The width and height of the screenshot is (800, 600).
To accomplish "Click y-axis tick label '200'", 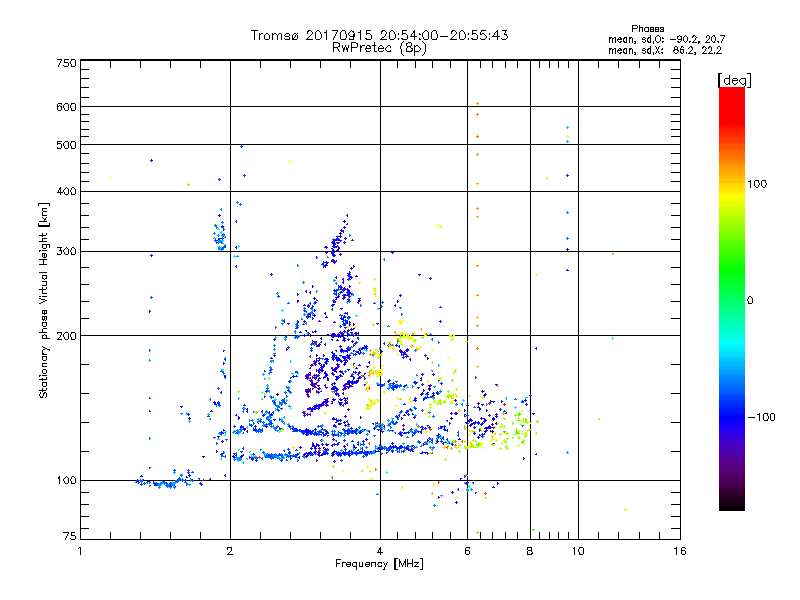I will pos(66,336).
